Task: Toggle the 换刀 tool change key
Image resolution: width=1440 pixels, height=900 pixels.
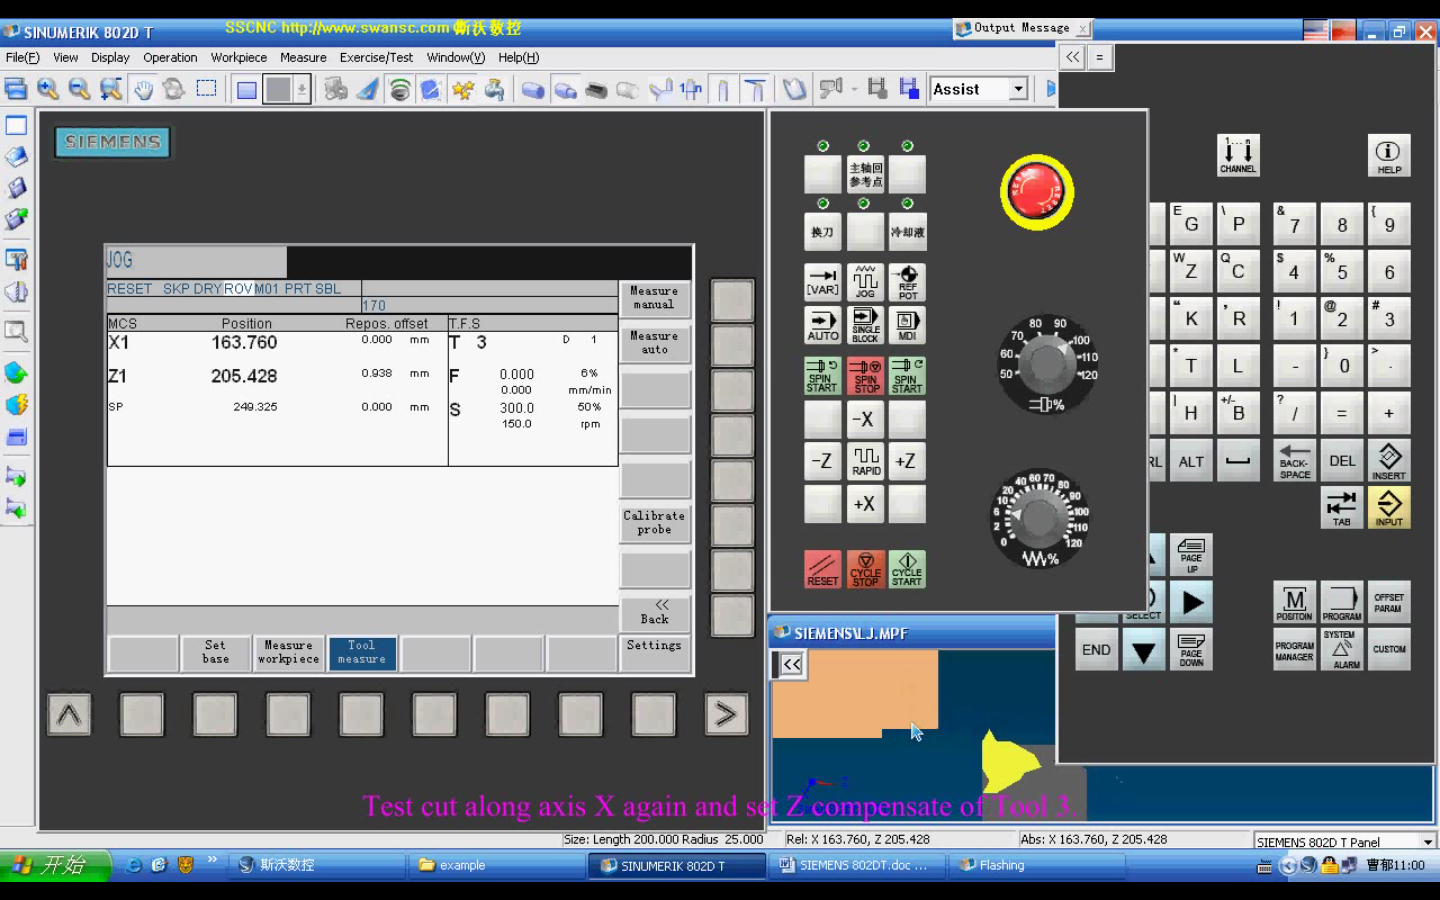Action: tap(823, 232)
